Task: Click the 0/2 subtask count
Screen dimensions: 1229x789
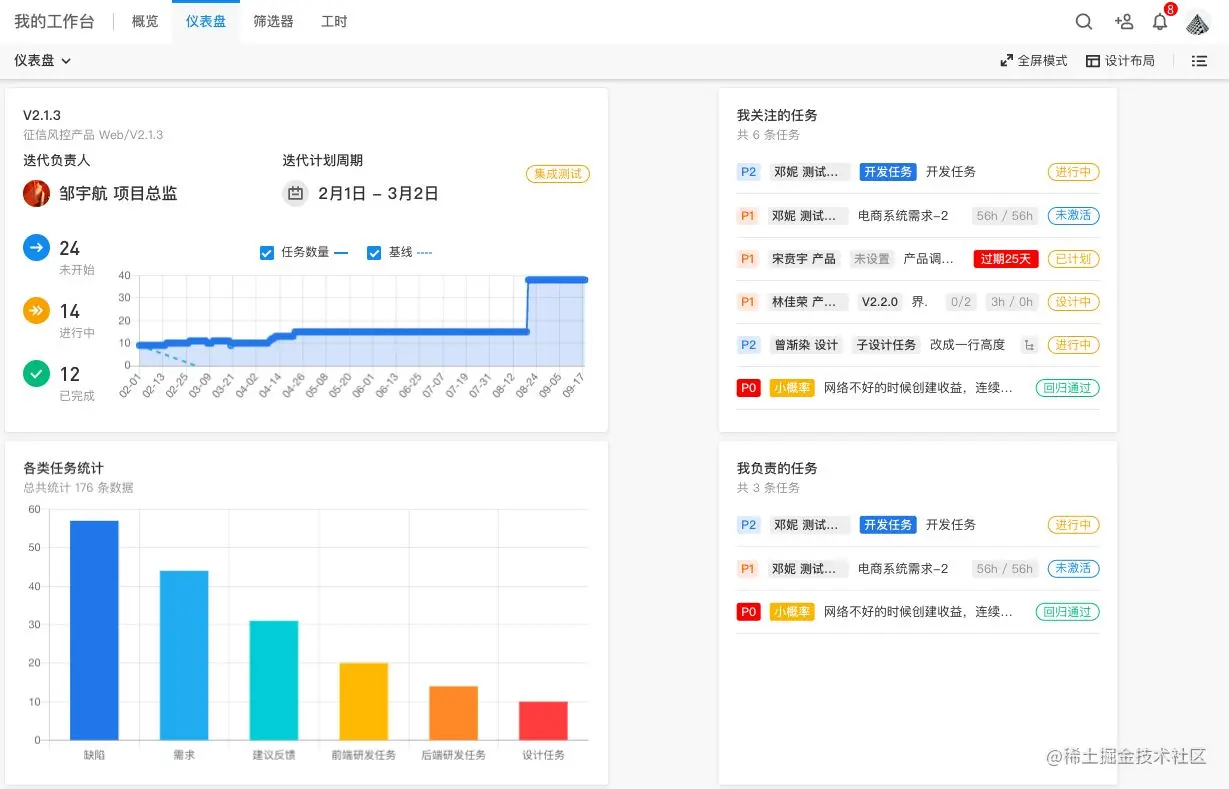Action: tap(960, 302)
